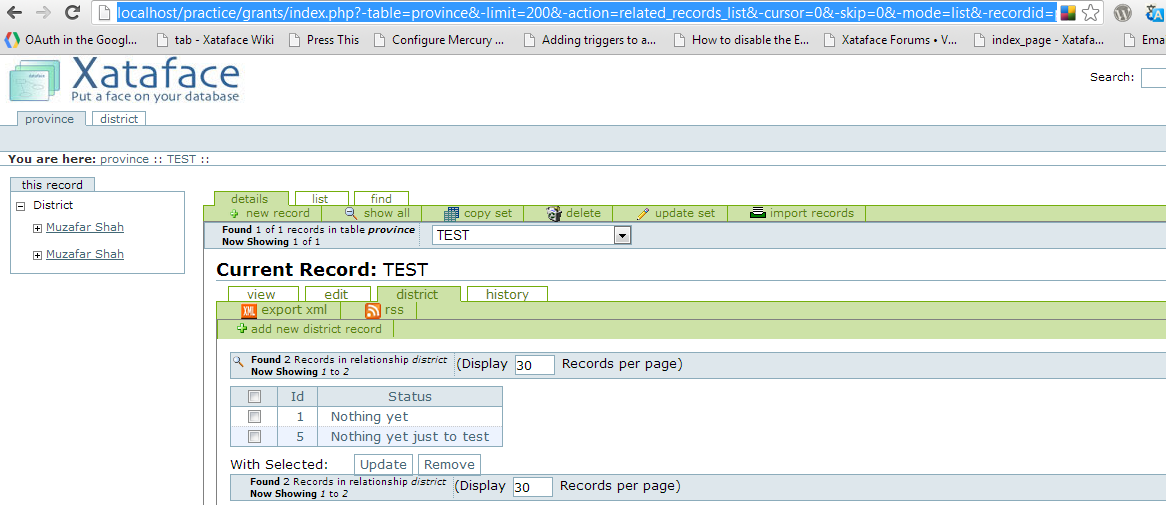Click the orange rss feed icon
The image size is (1166, 505).
pos(373,311)
